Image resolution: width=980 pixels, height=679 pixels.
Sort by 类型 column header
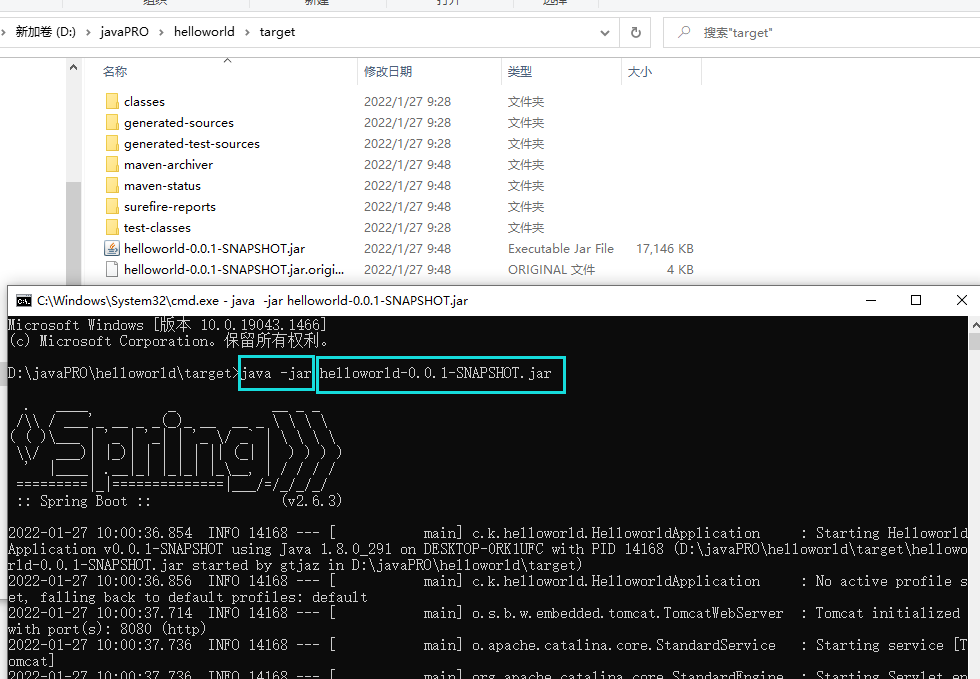pos(520,72)
